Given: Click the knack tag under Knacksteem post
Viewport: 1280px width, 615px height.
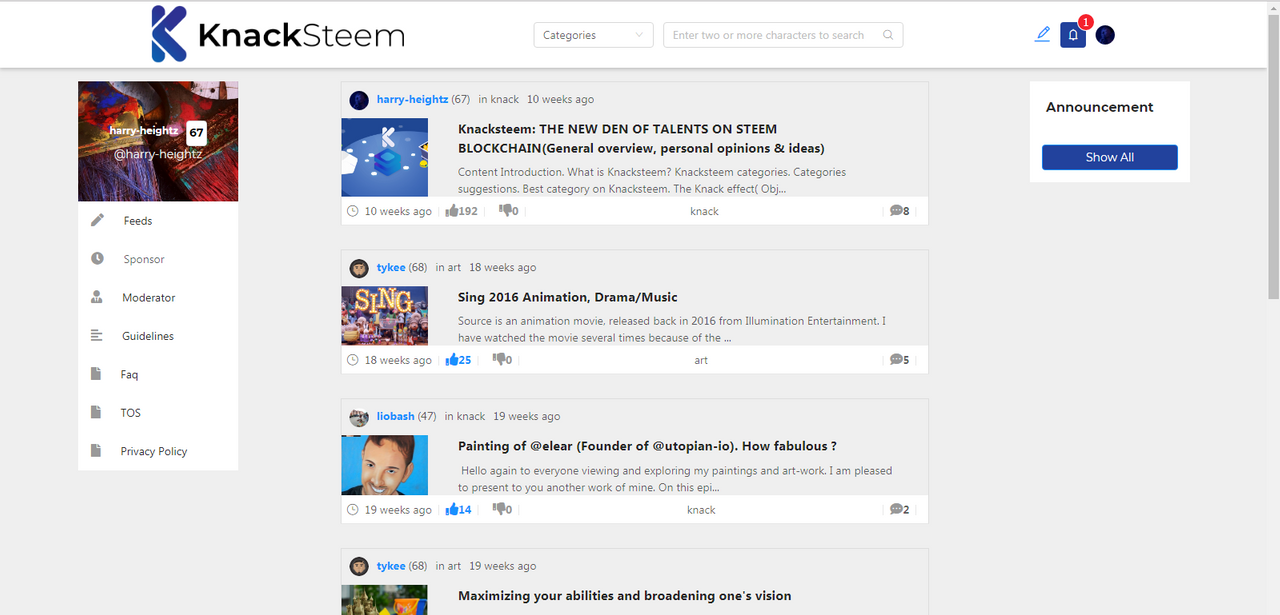Looking at the screenshot, I should point(704,211).
